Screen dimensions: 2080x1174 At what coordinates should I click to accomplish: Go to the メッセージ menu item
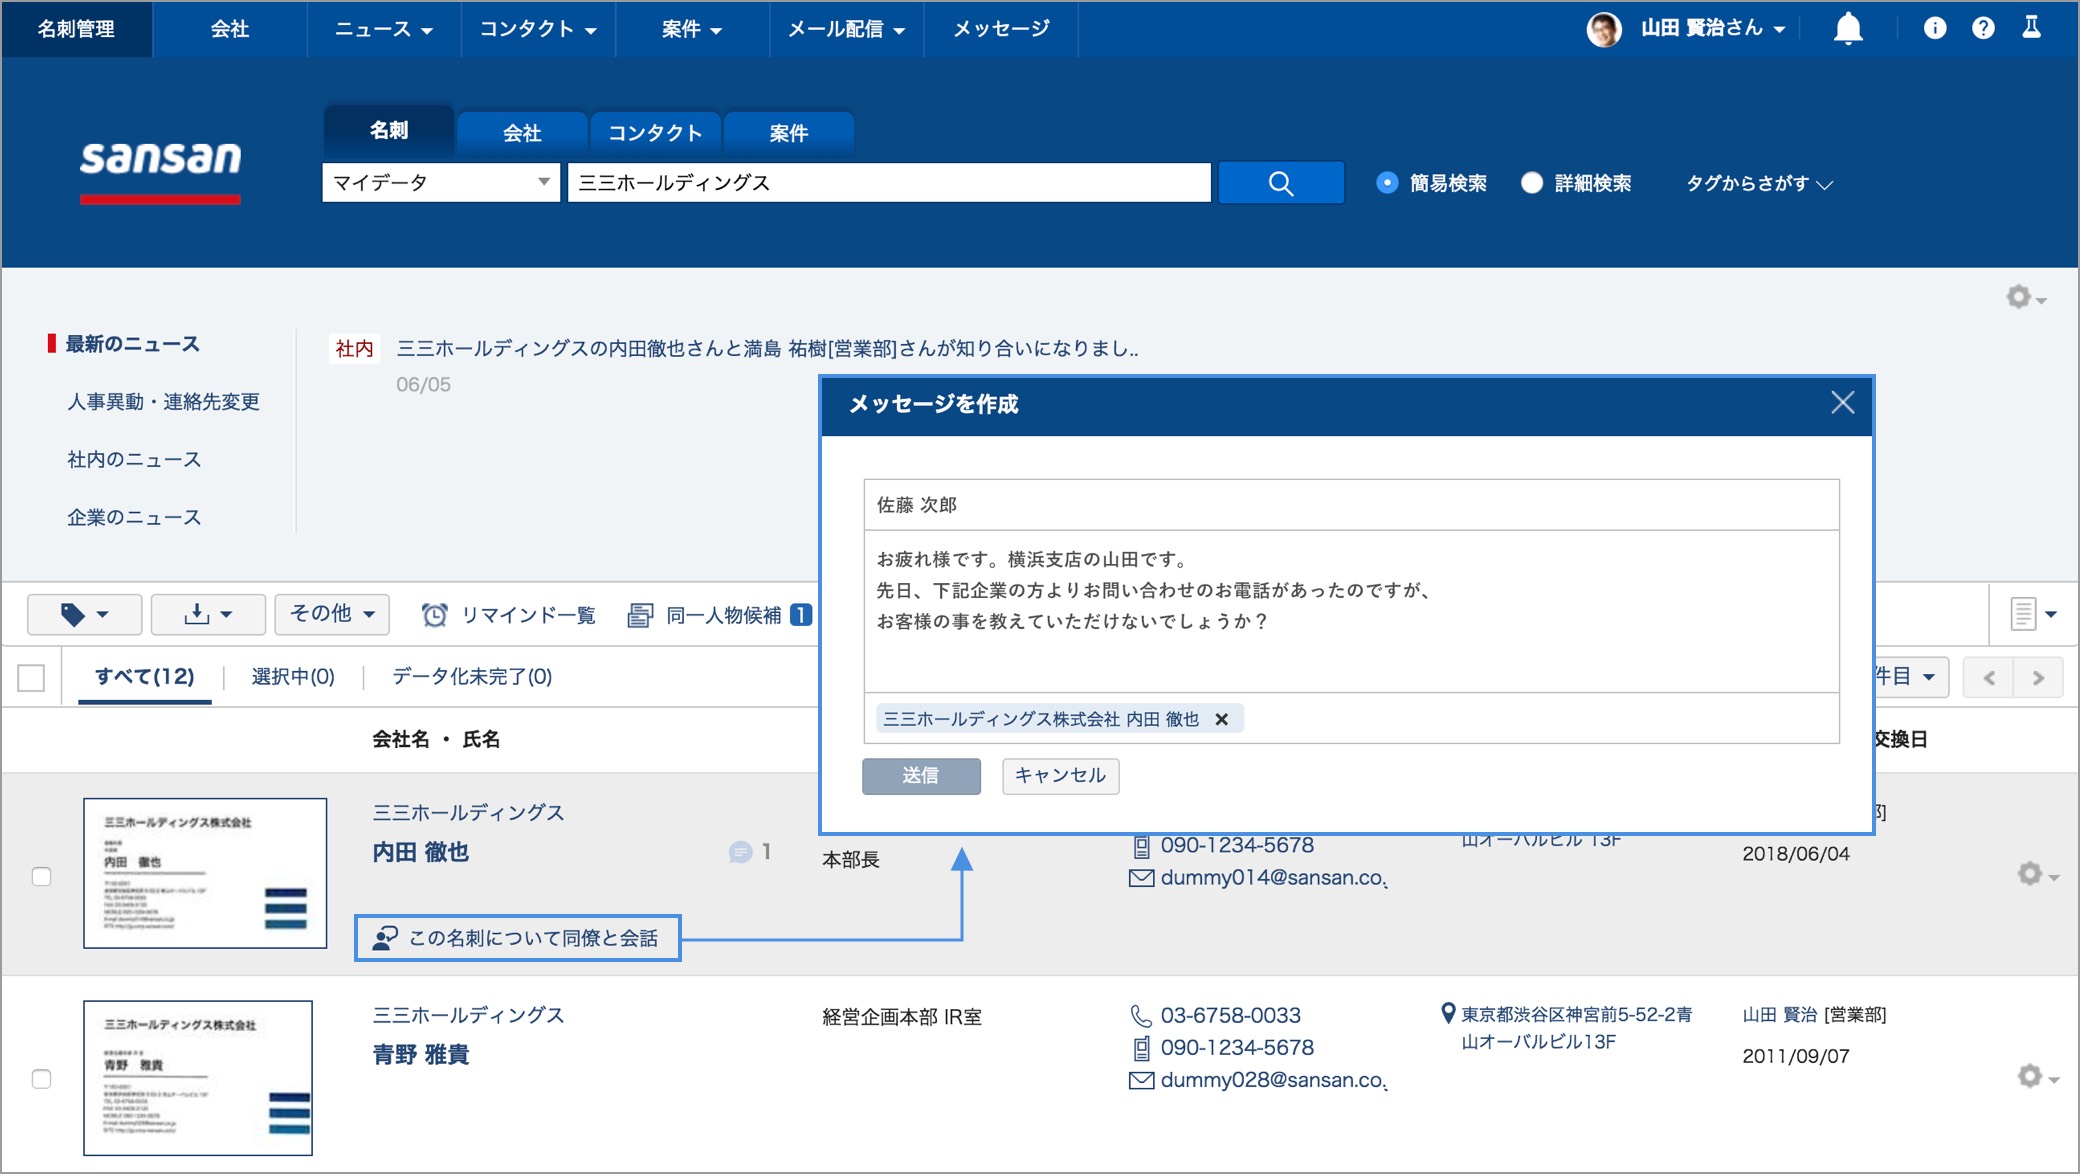(1001, 29)
